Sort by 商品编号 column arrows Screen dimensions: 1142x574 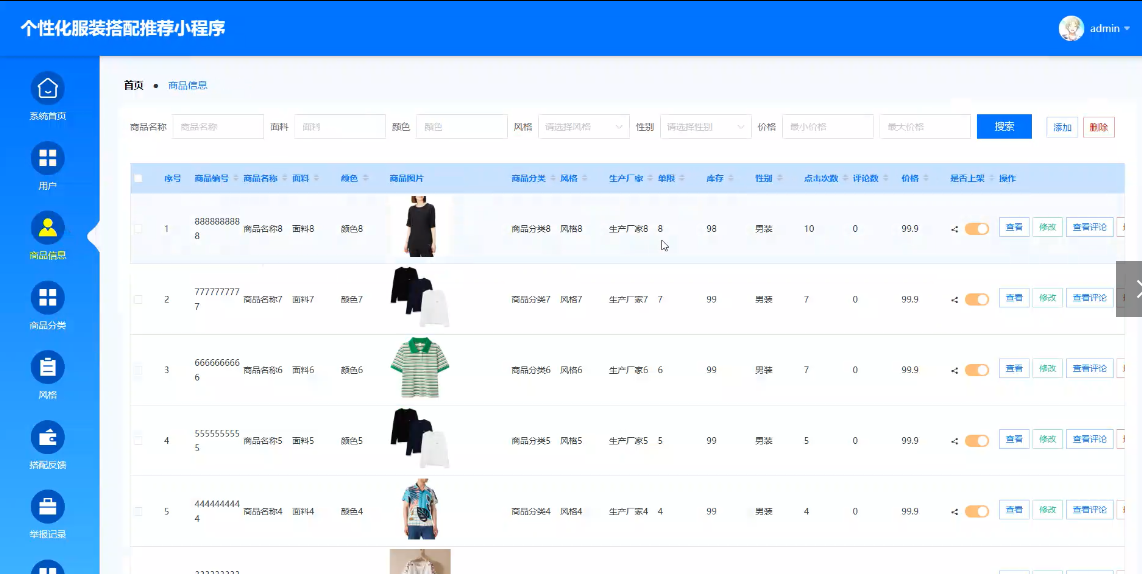point(235,178)
